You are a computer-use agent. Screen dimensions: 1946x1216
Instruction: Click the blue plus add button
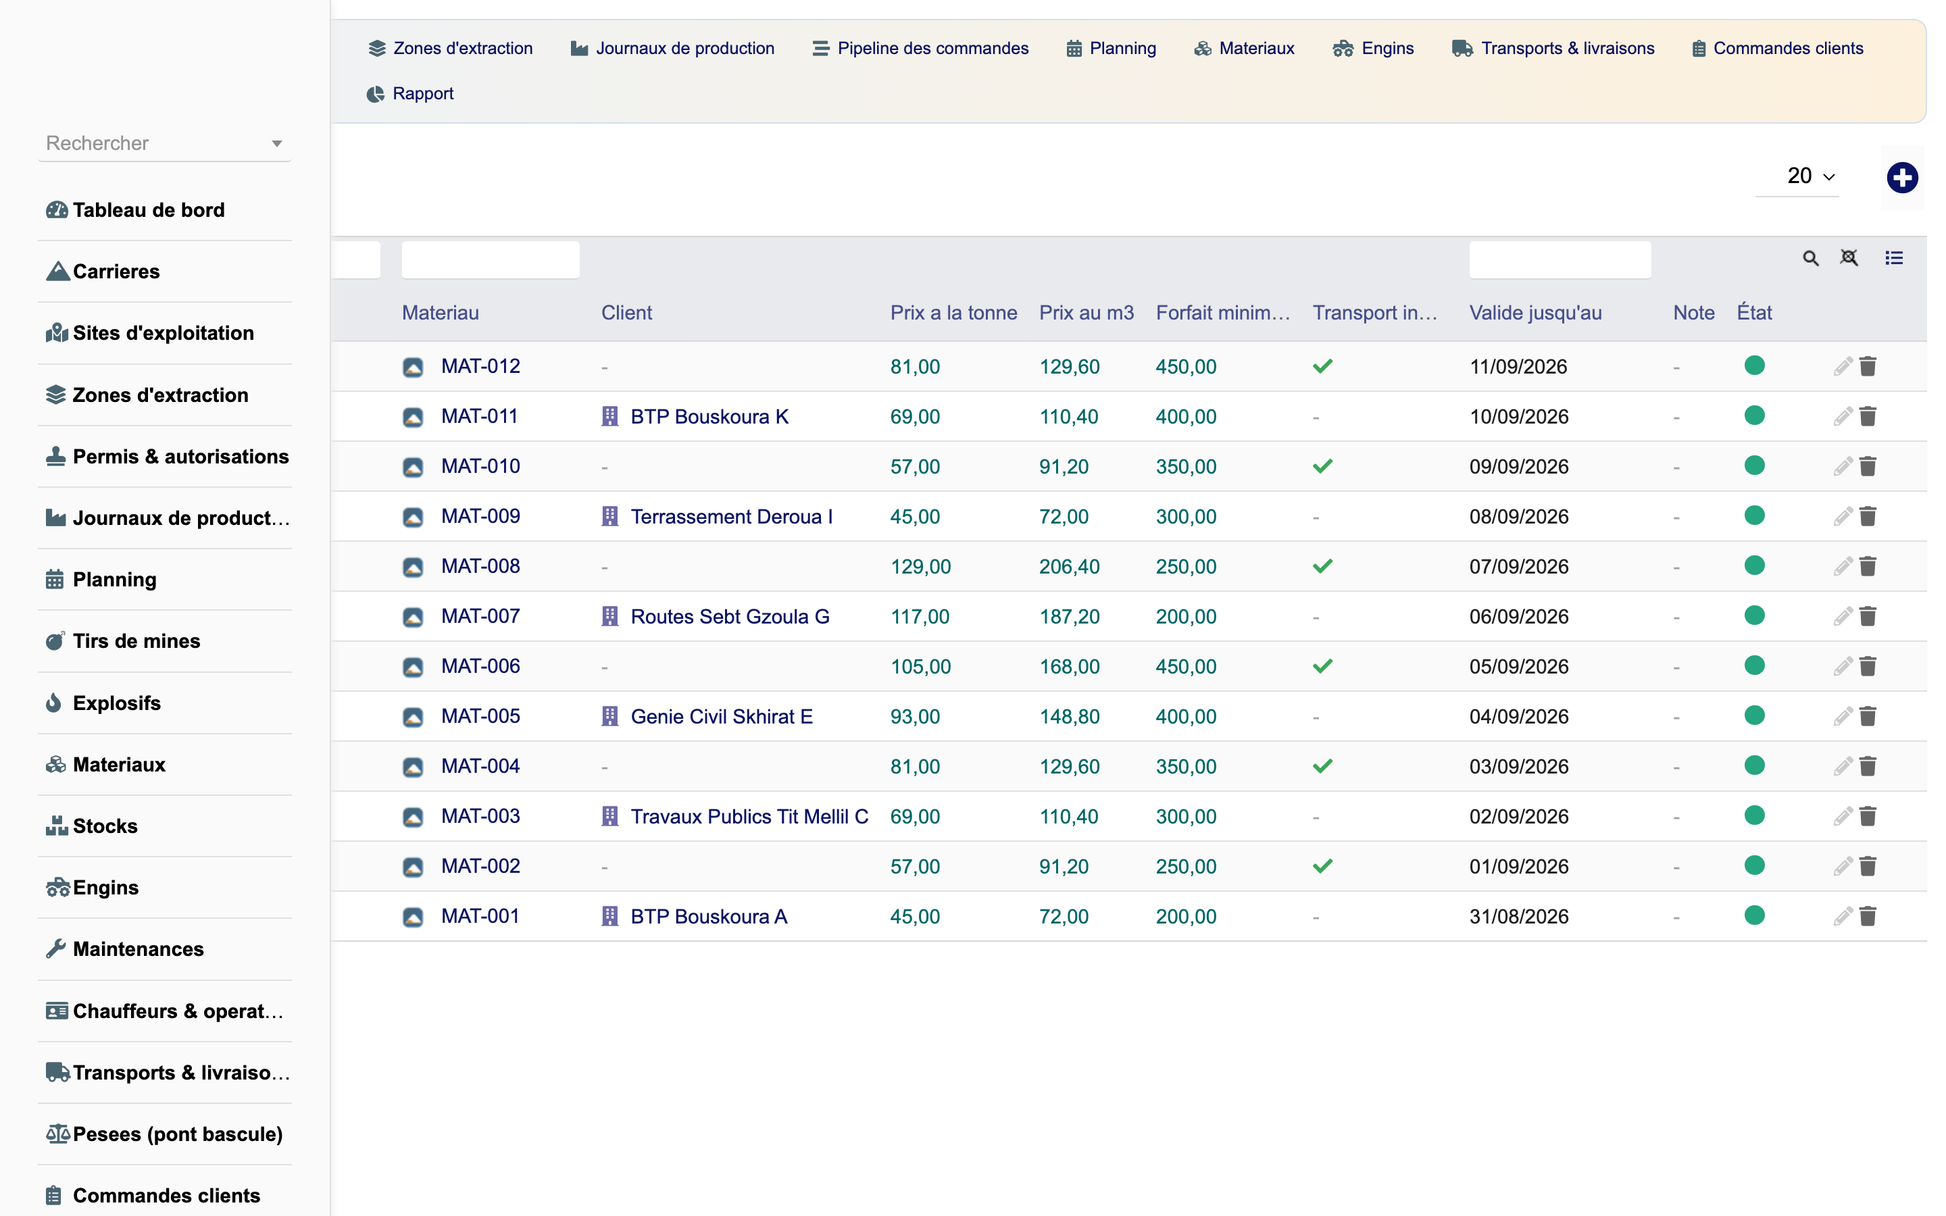coord(1901,178)
